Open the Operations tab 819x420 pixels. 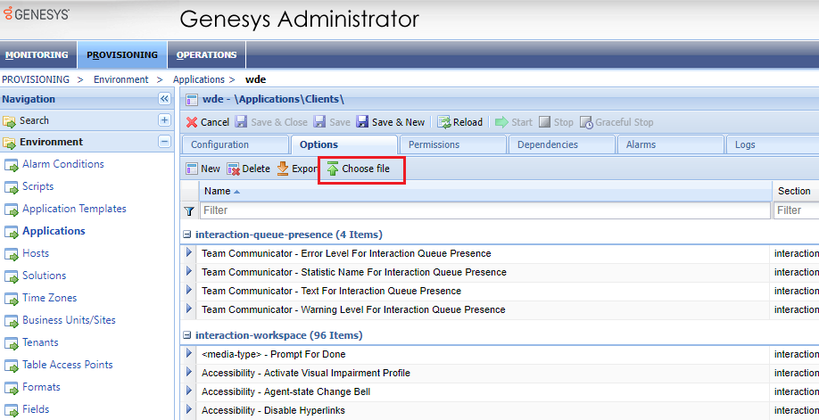pyautogui.click(x=206, y=55)
